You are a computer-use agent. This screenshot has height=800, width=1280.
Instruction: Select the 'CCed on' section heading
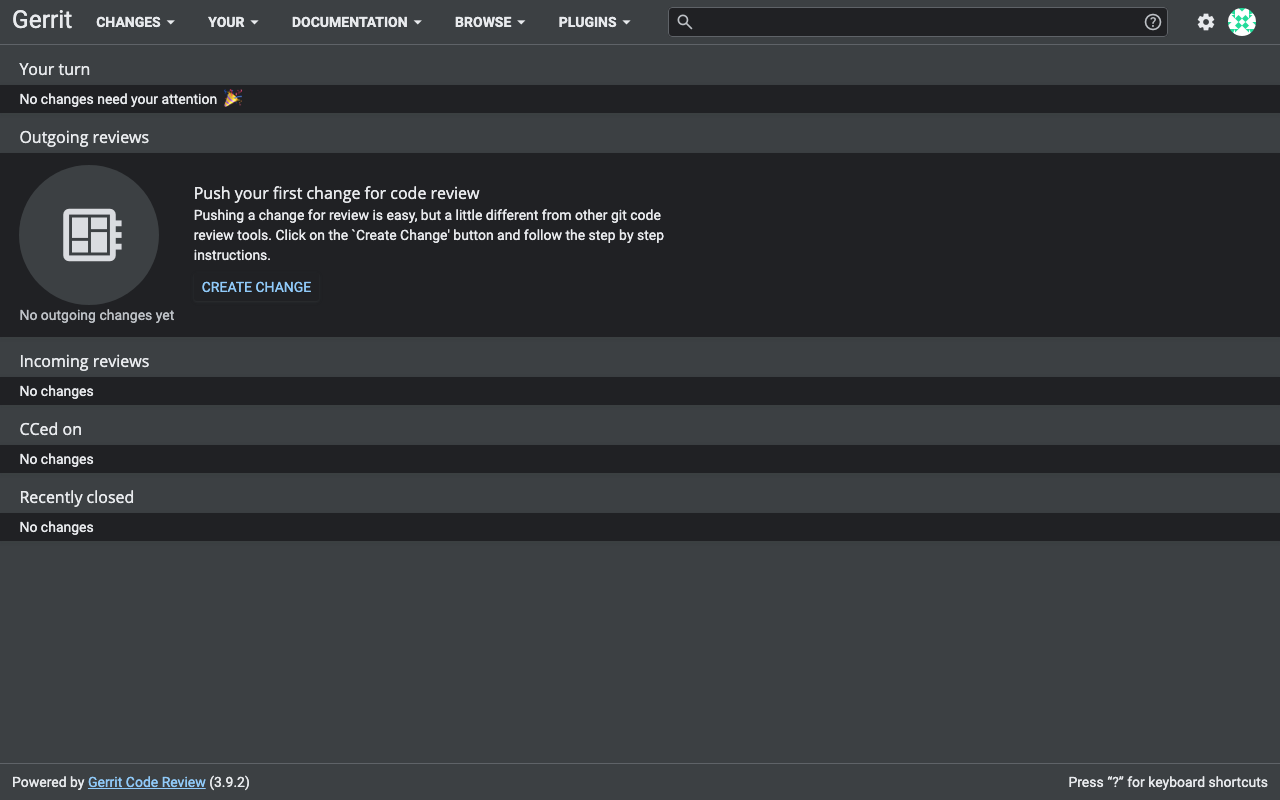(51, 429)
